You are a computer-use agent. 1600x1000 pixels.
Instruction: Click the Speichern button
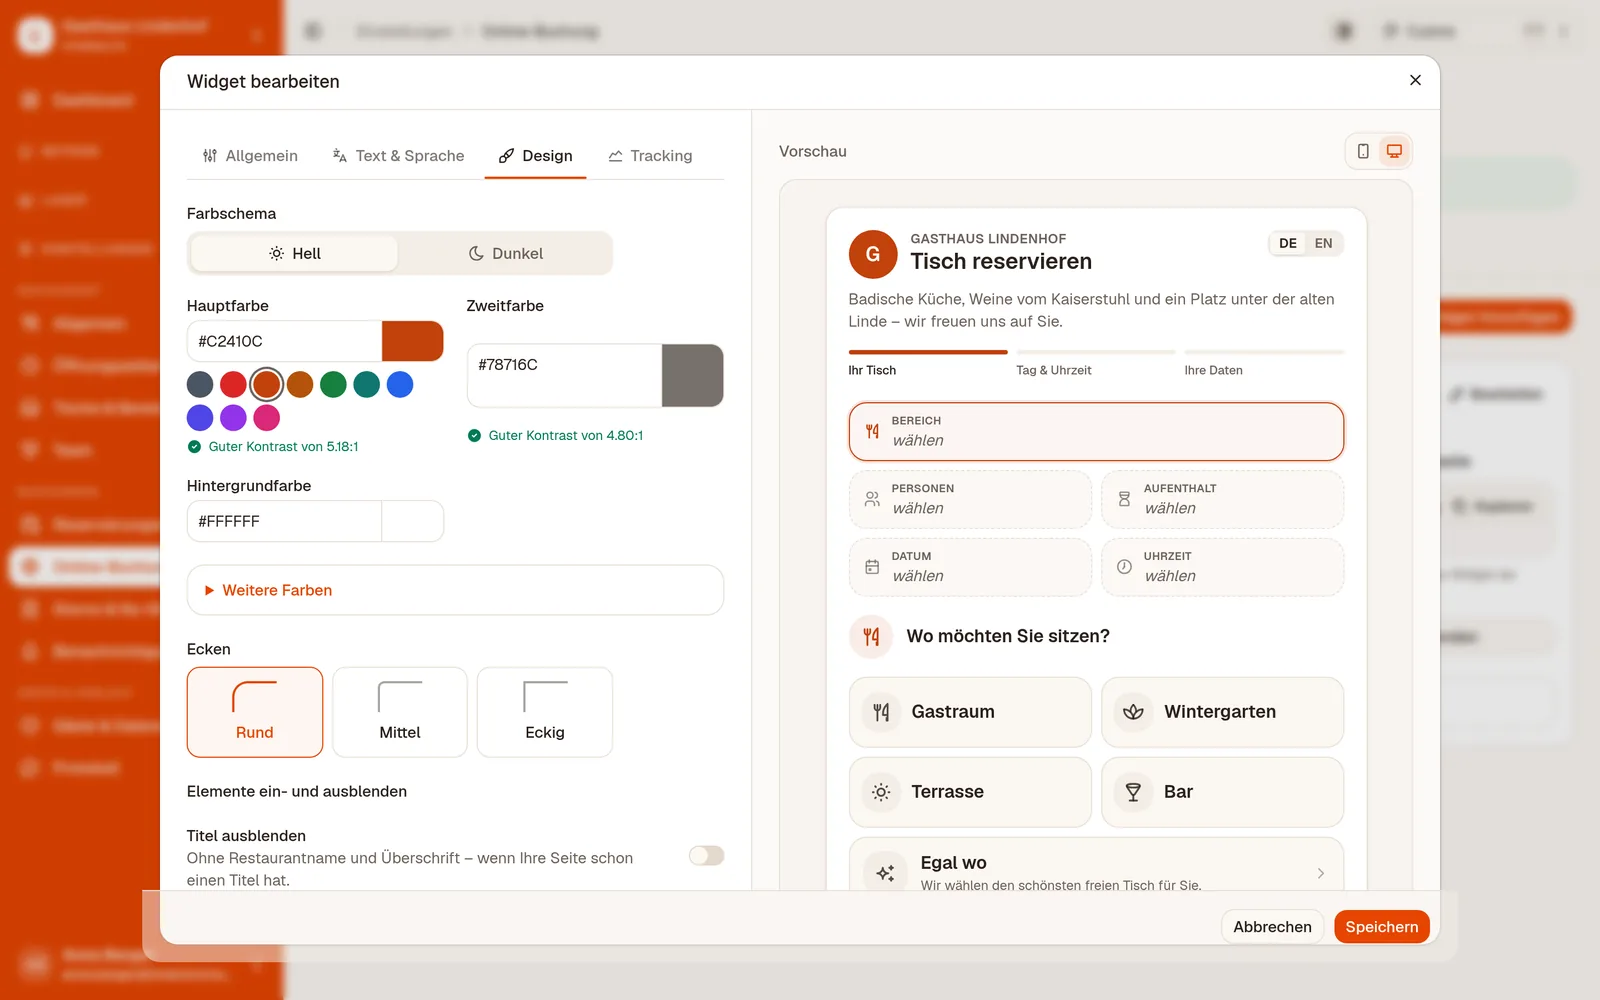[1382, 927]
